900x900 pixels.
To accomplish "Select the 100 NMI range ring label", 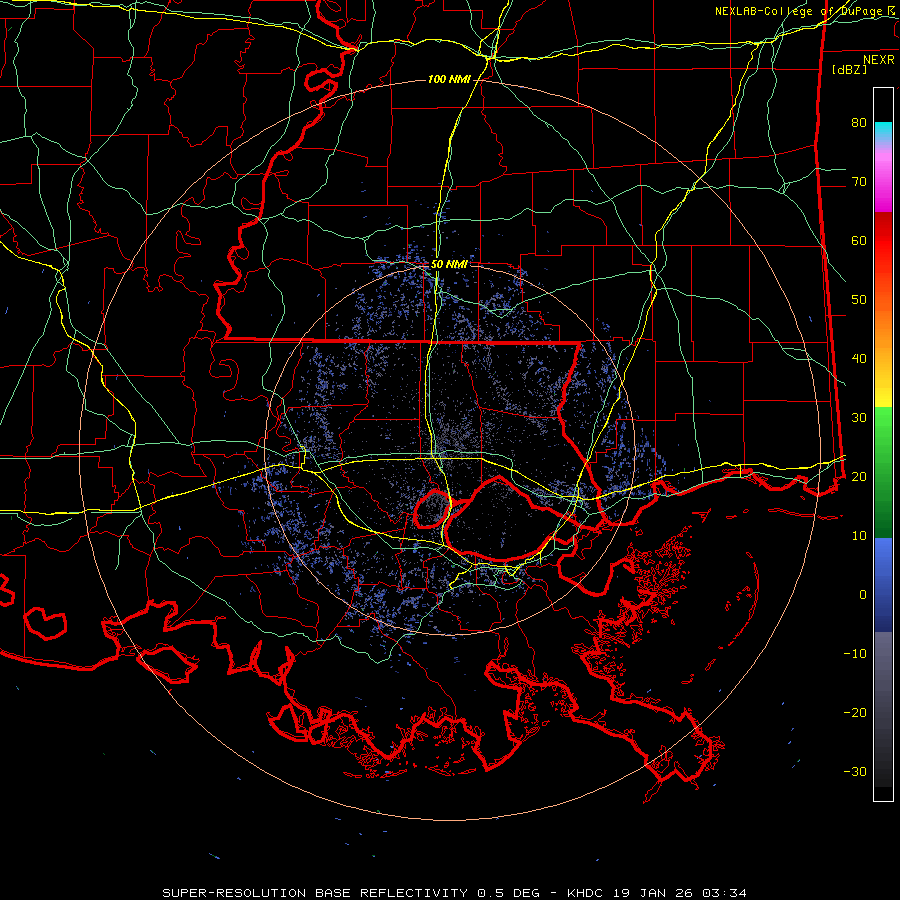I will point(449,79).
